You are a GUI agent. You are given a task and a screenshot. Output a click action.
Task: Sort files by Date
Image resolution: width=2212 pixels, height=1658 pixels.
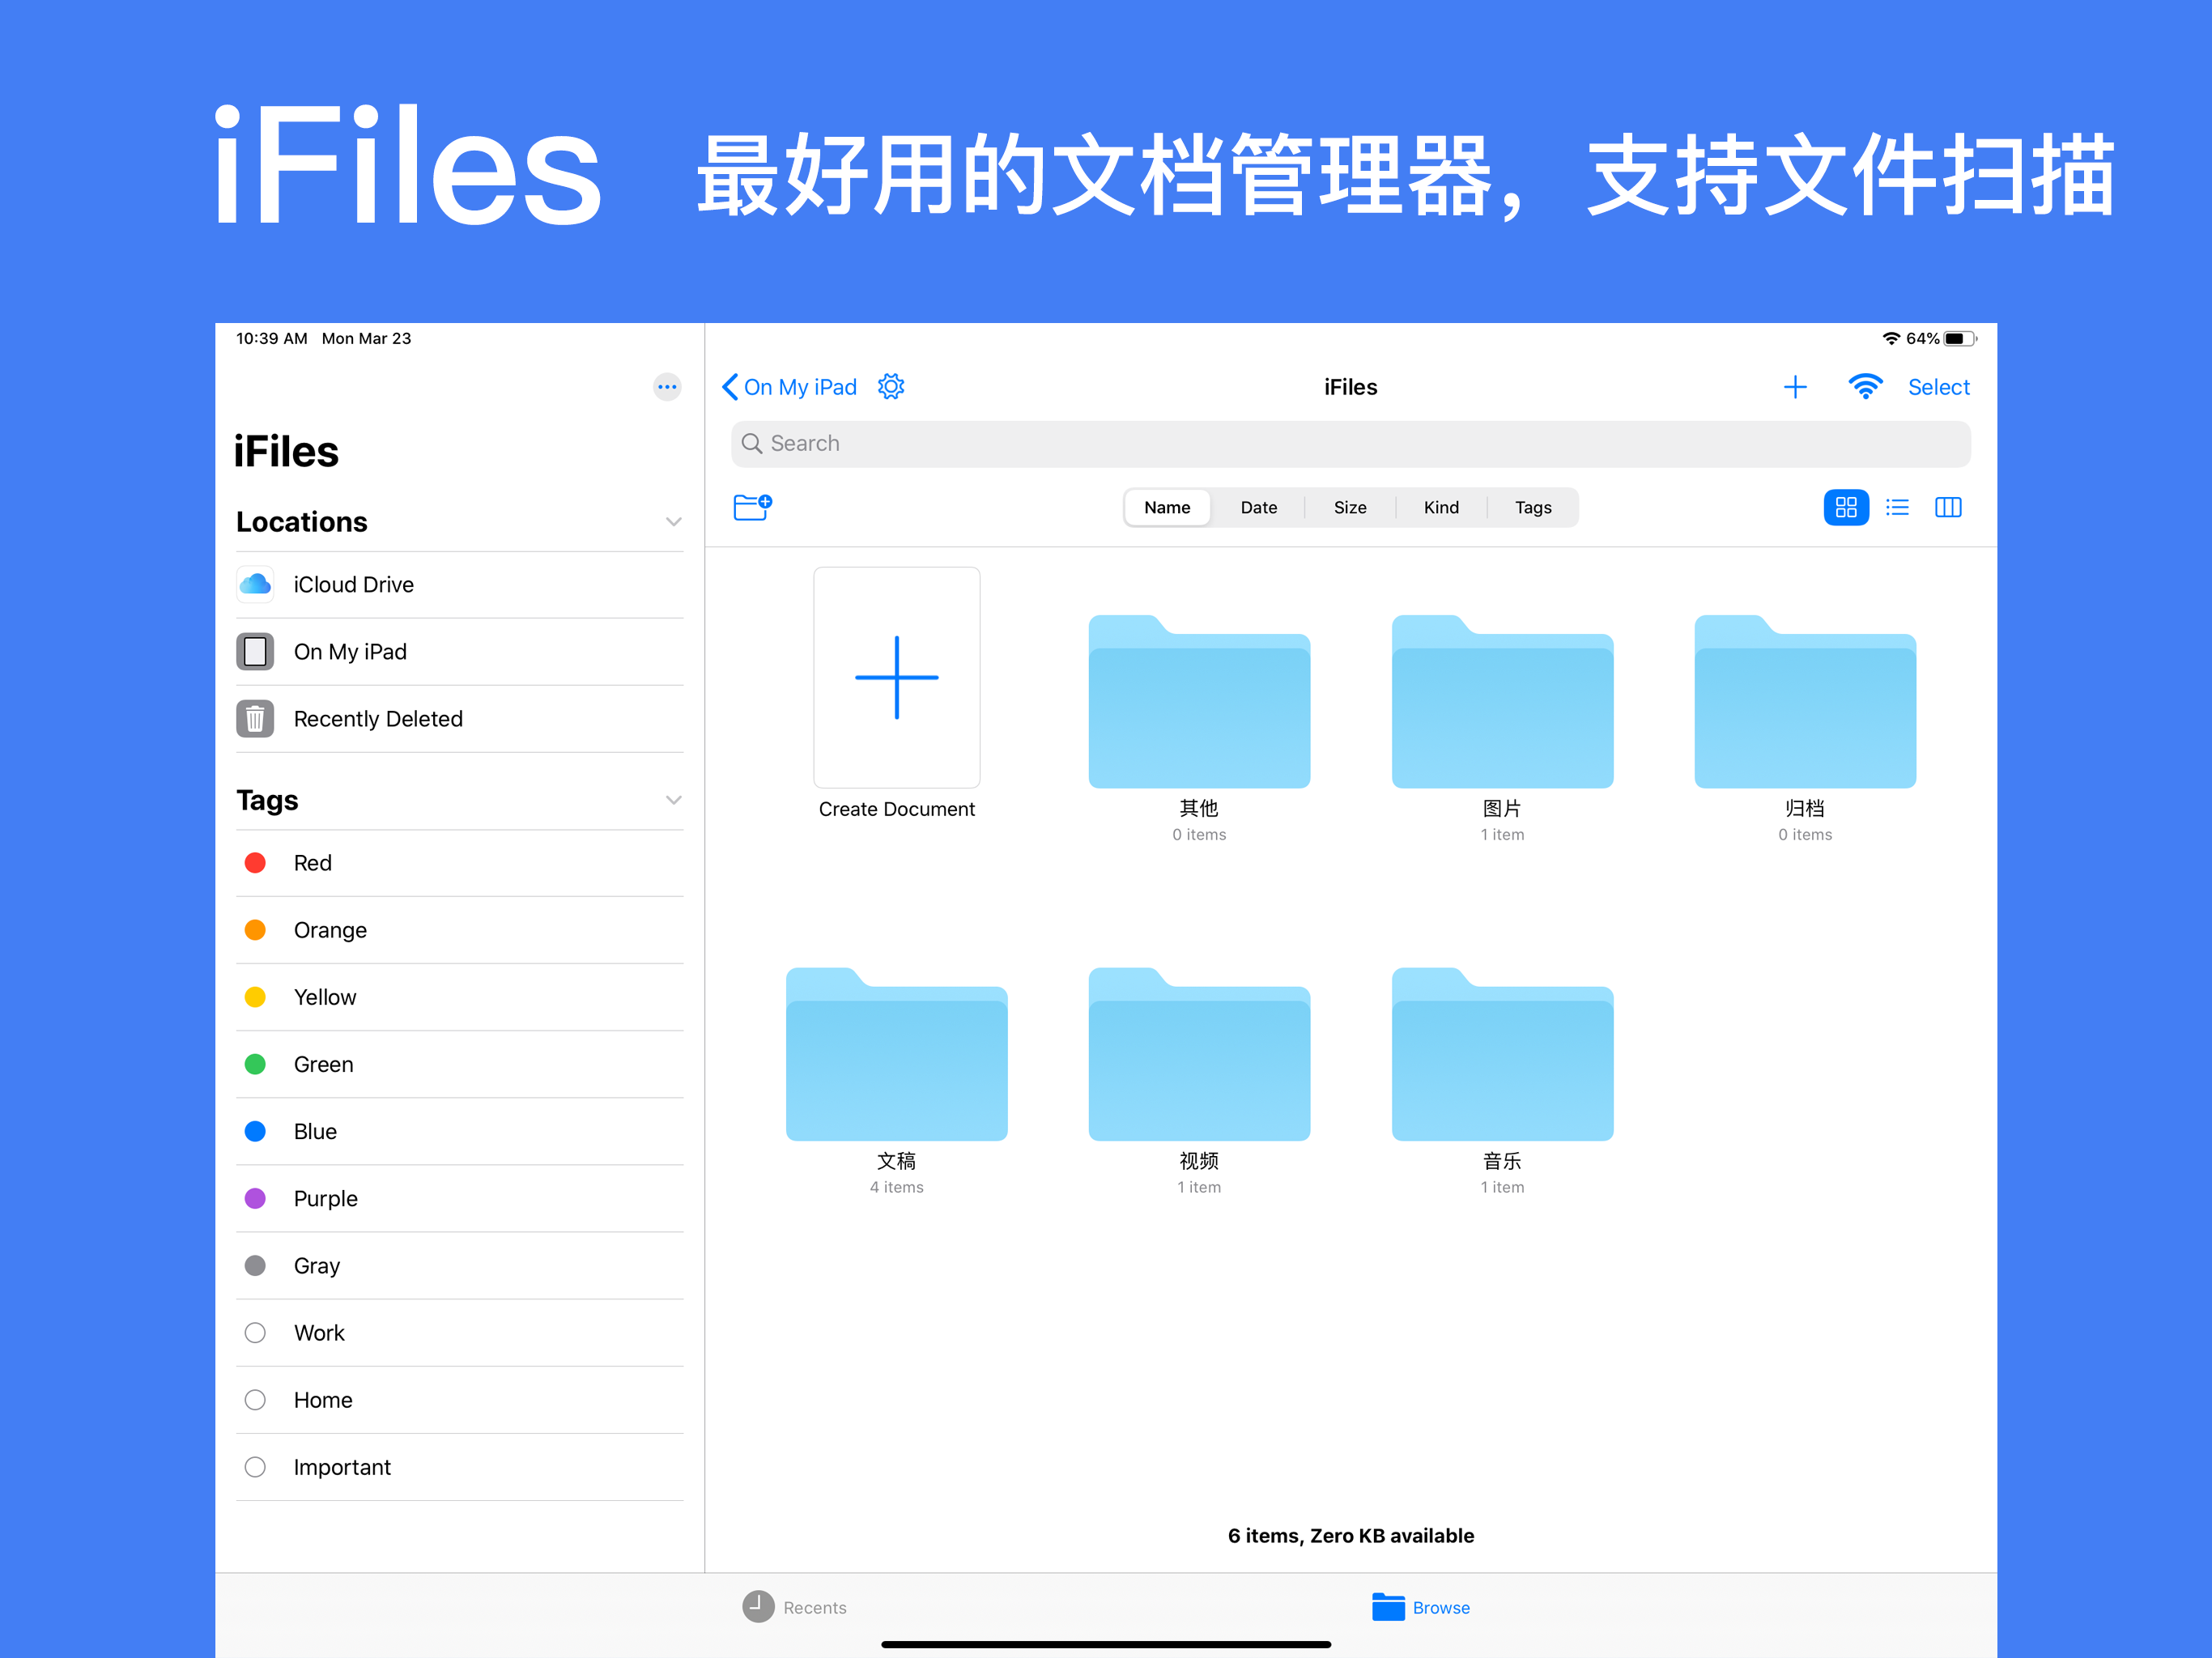coord(1258,507)
